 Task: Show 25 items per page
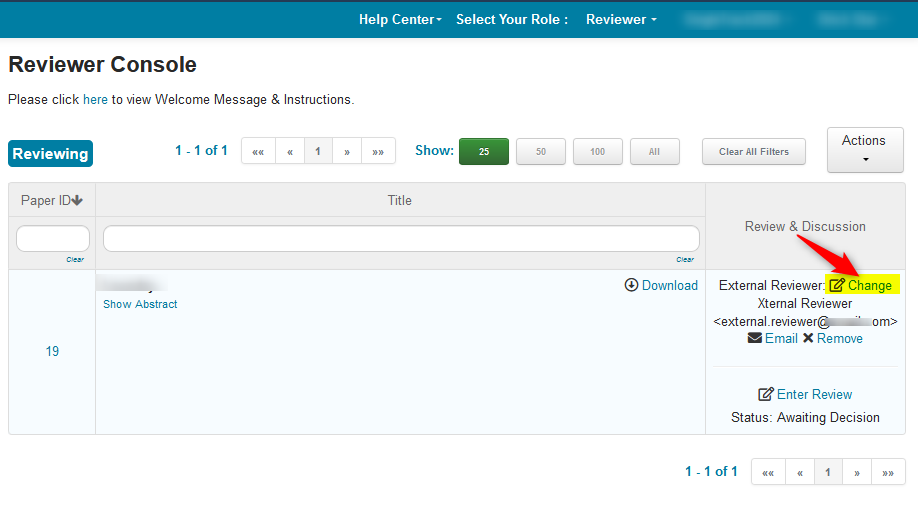pyautogui.click(x=484, y=152)
